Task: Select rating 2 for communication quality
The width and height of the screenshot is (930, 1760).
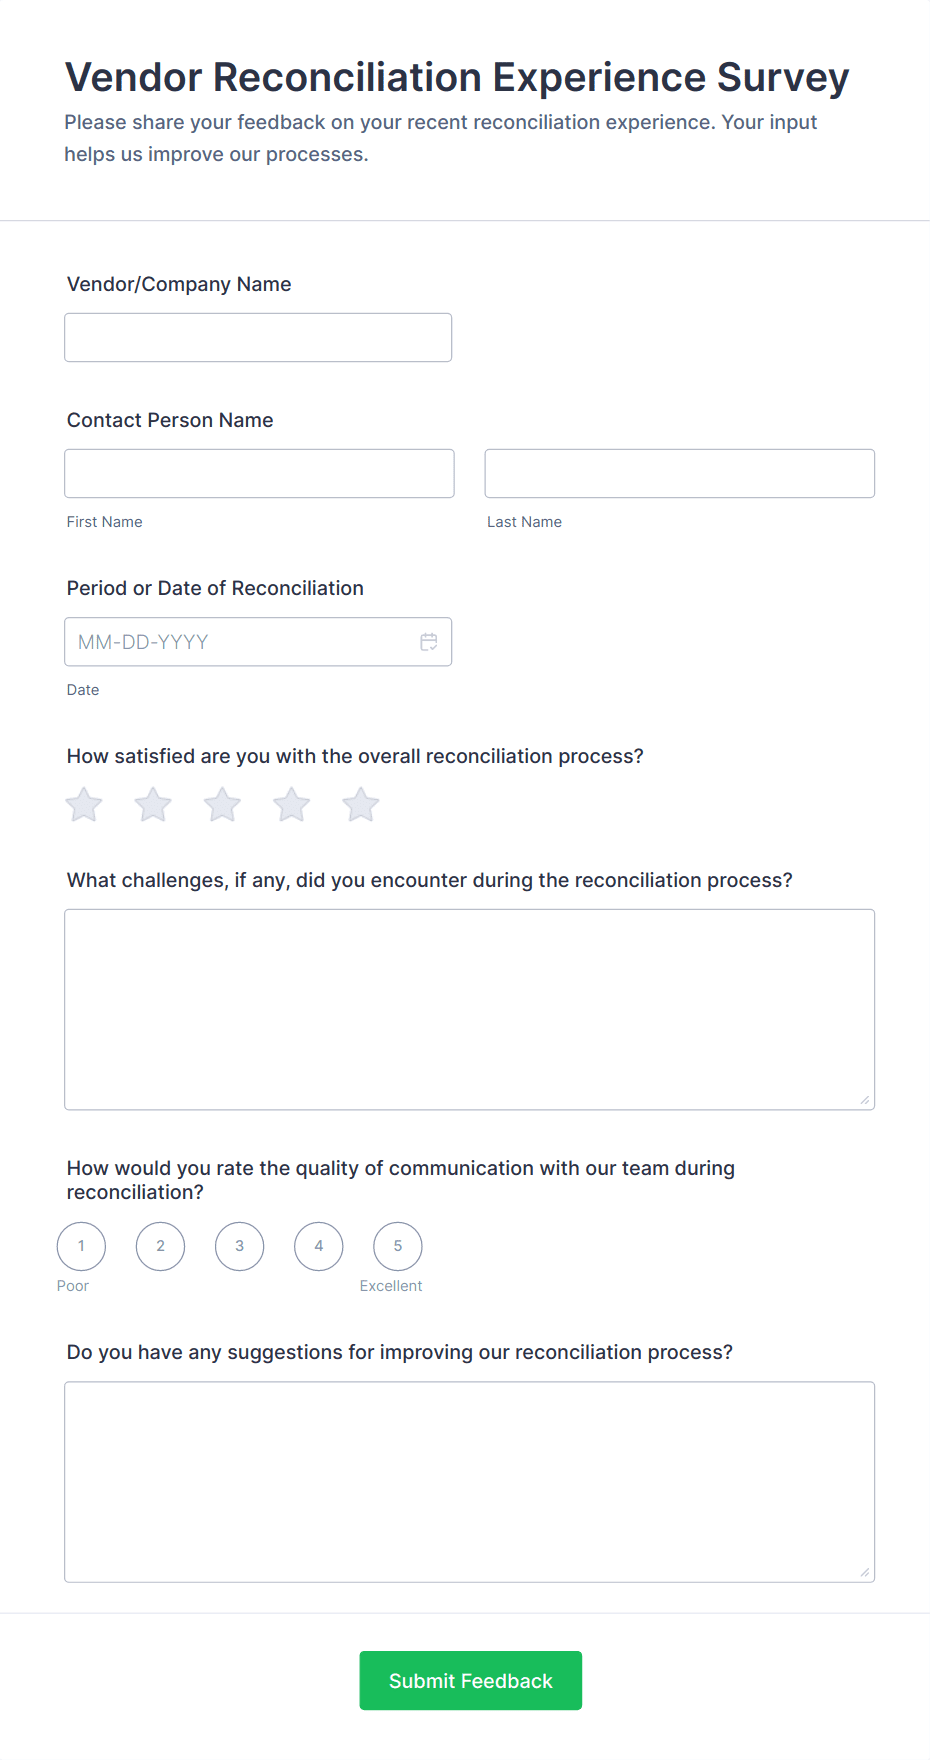Action: click(x=160, y=1246)
